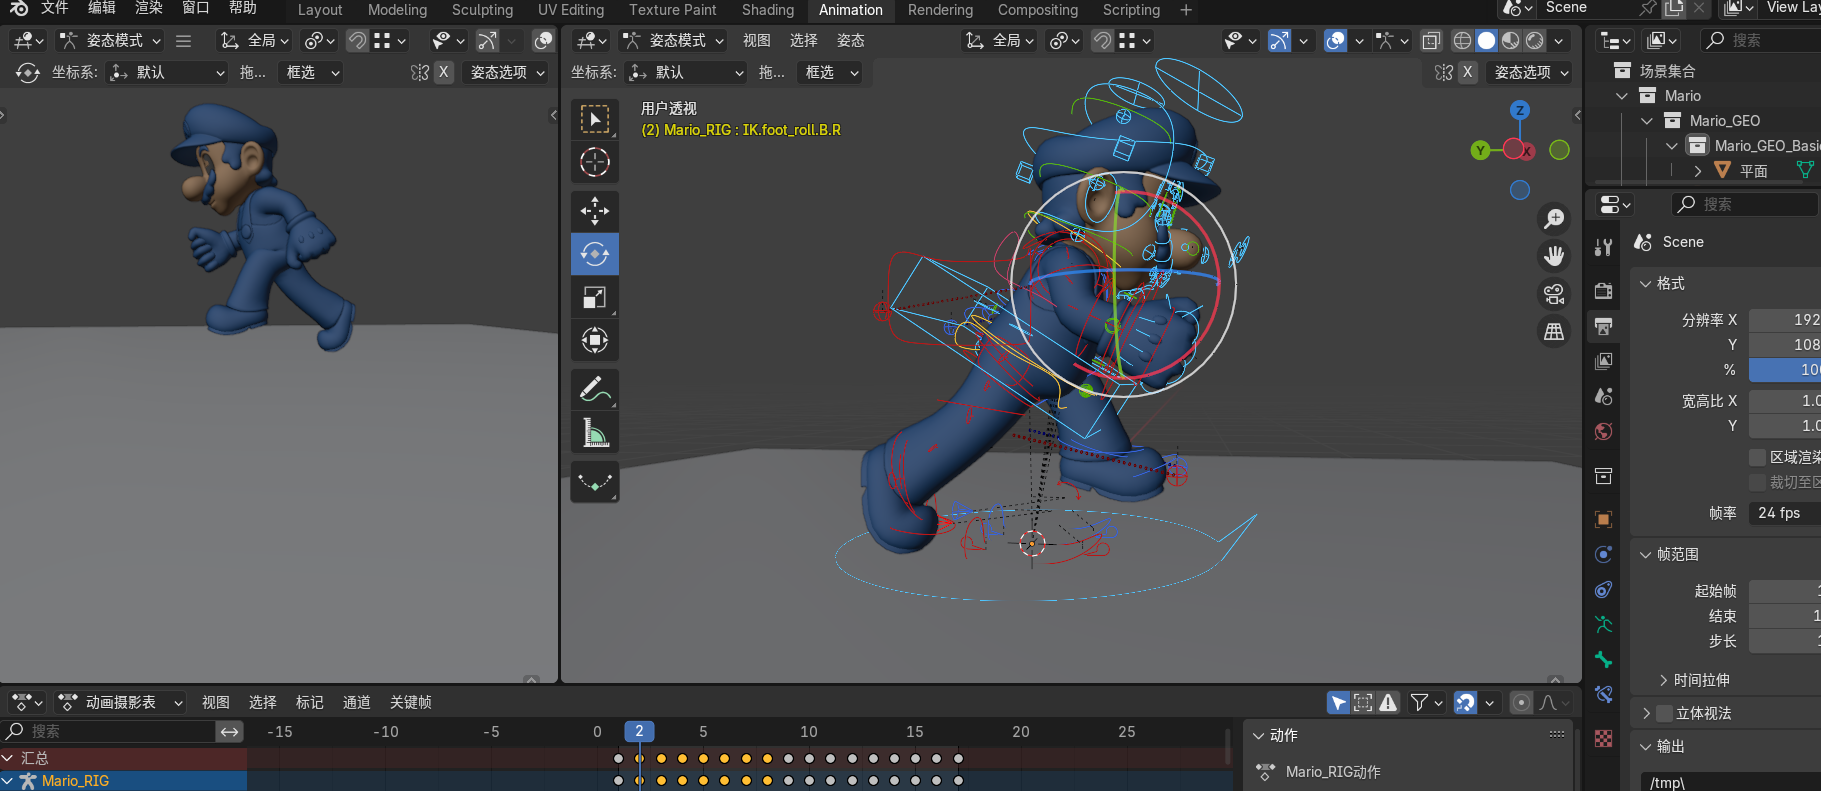The image size is (1821, 791).
Task: Open the Armature data running-figure tab
Action: click(1604, 624)
